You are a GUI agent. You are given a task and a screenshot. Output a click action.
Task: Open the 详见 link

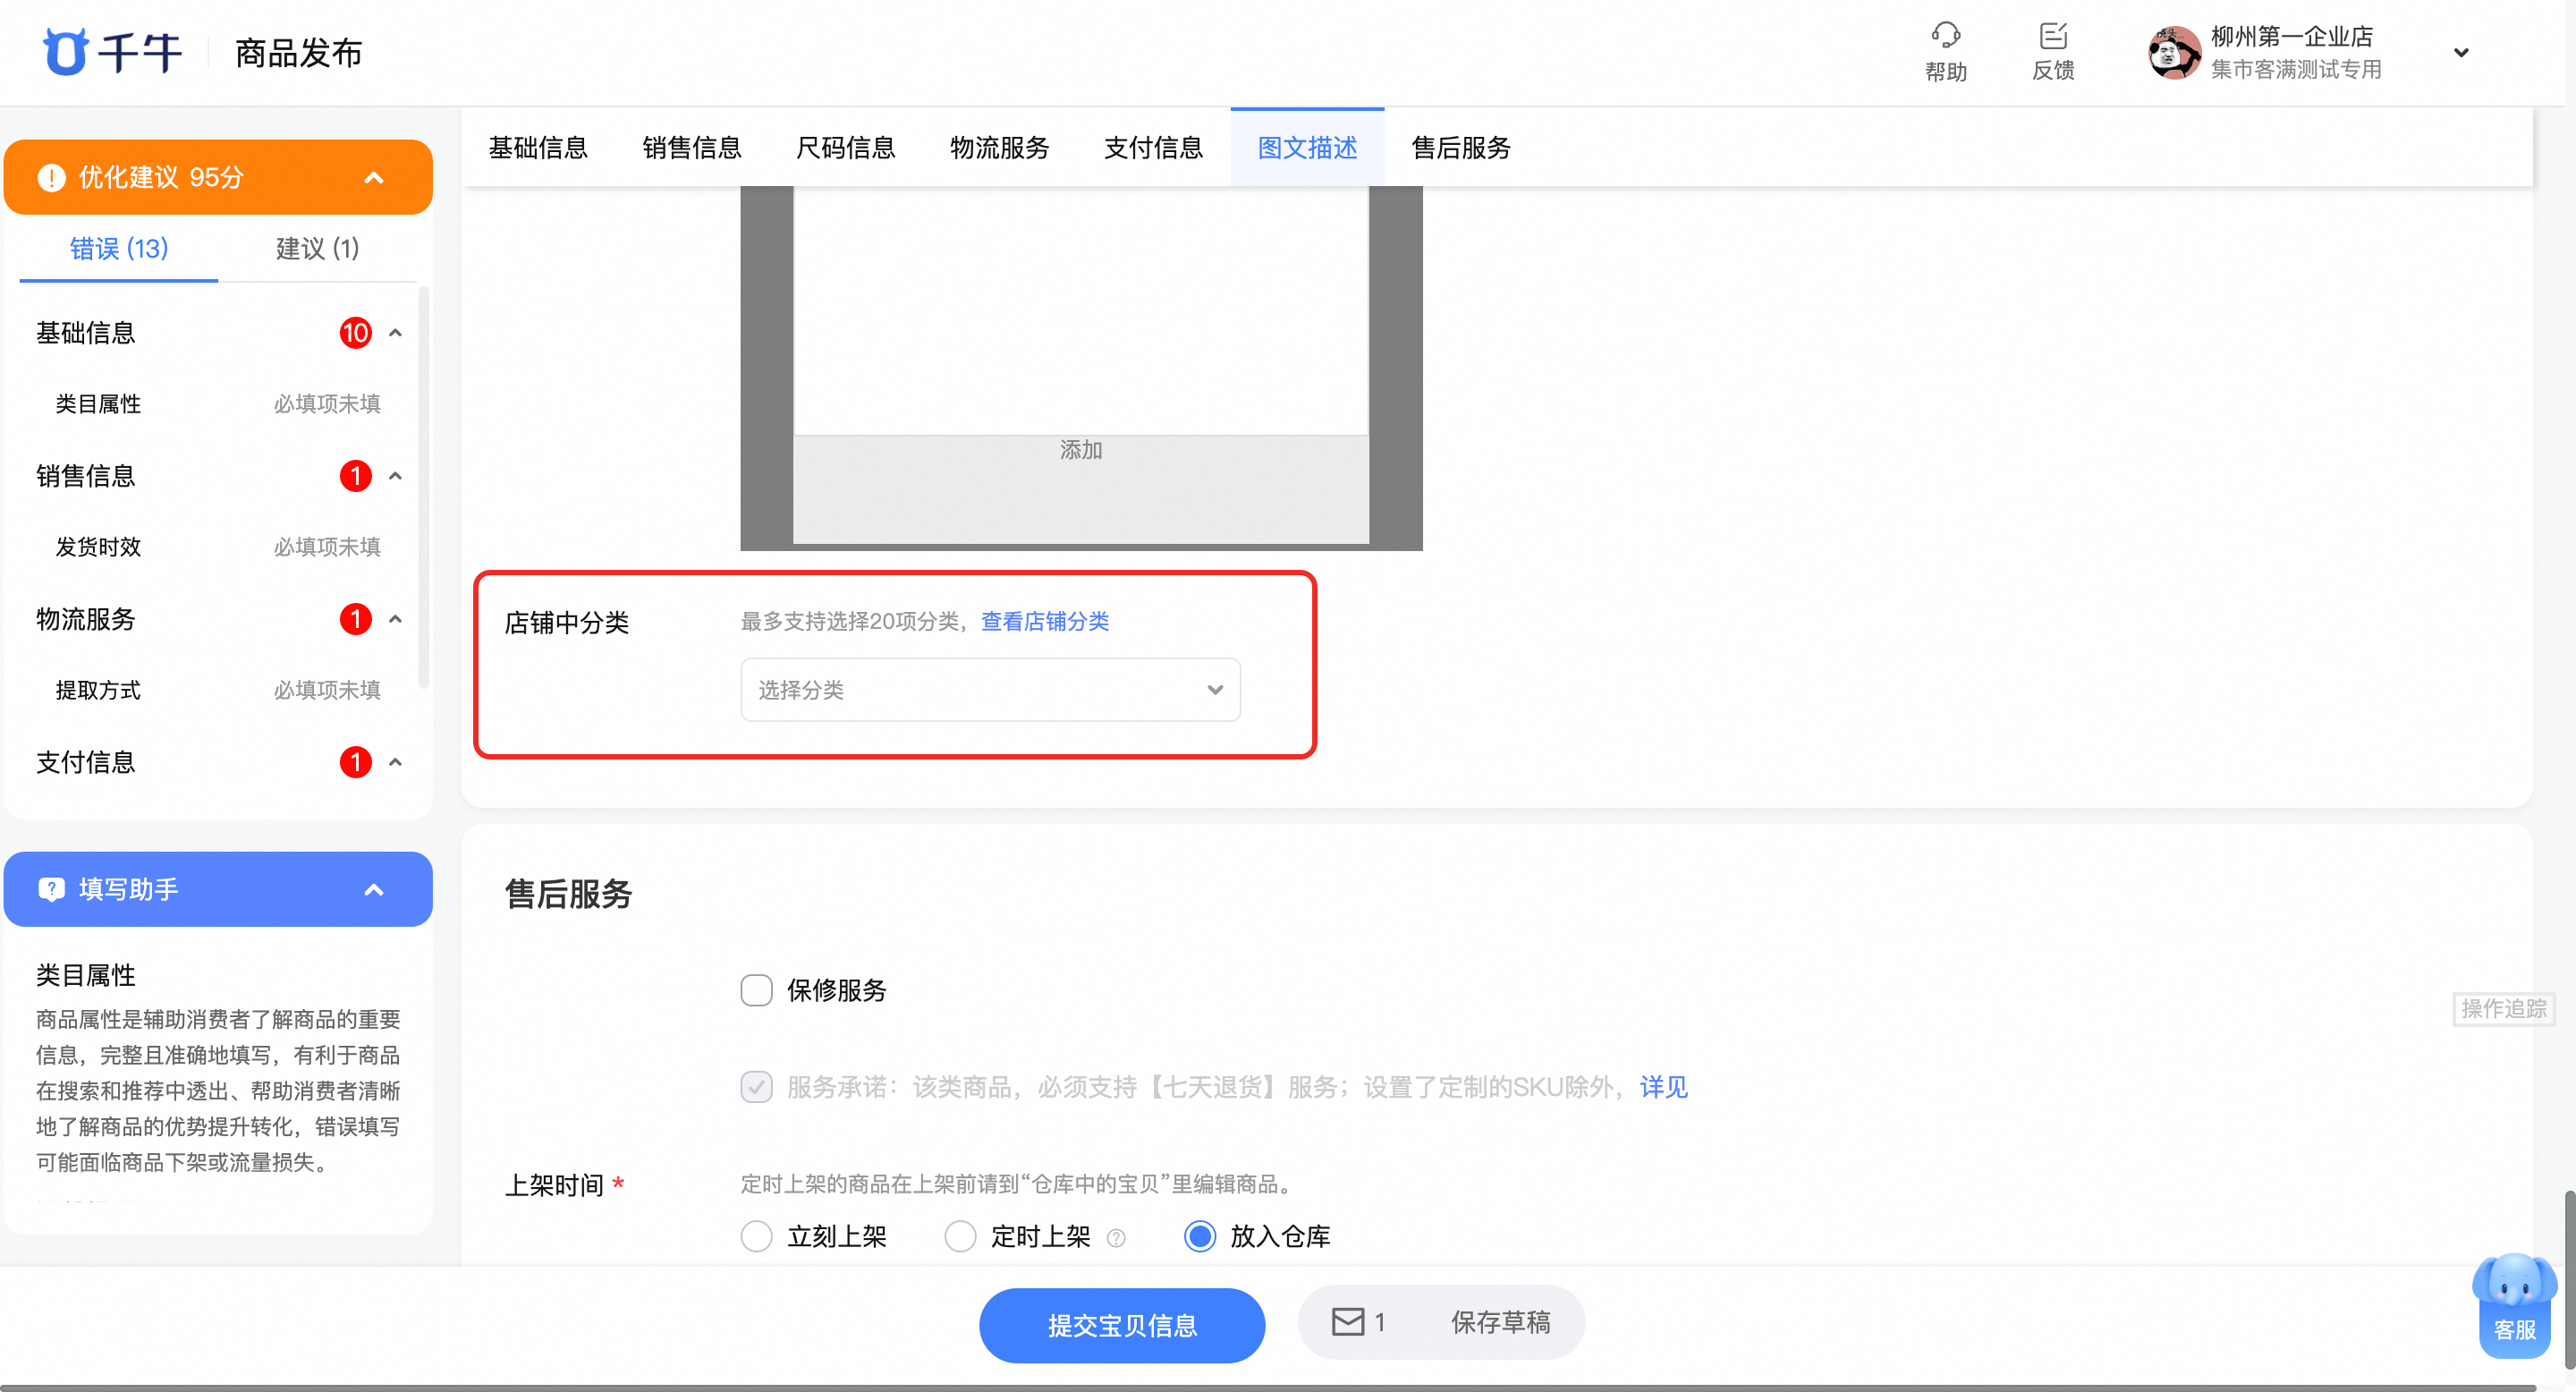[1663, 1087]
